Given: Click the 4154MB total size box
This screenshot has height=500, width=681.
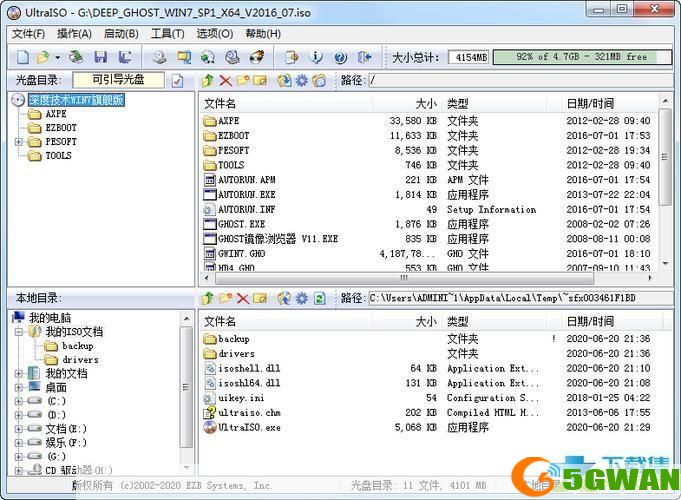Looking at the screenshot, I should pyautogui.click(x=469, y=57).
